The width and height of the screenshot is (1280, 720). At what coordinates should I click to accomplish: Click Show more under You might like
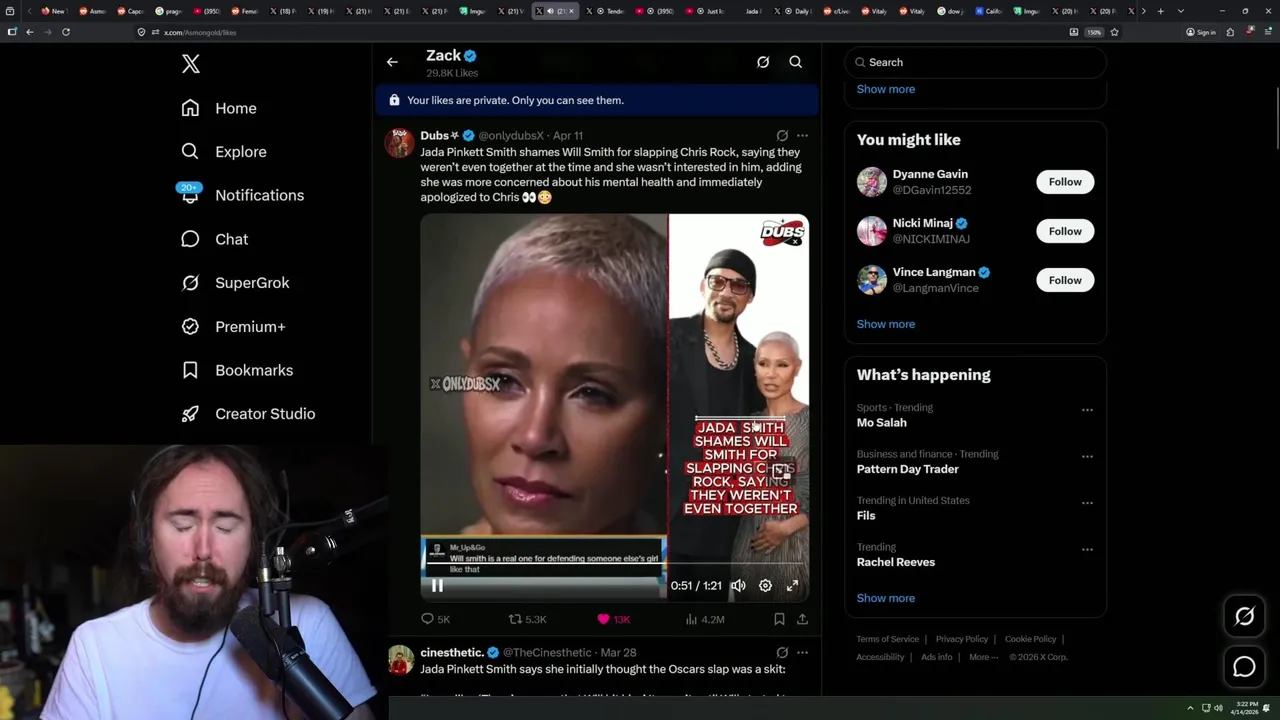[885, 324]
